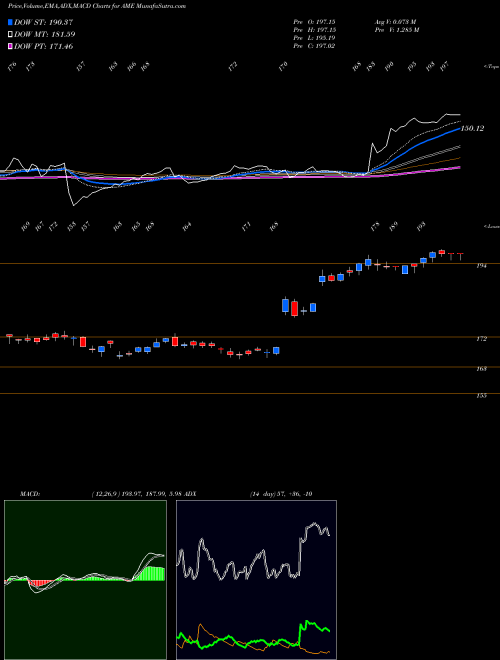The image size is (500, 660).
Task: Click the 172 price level label
Action: (482, 339)
